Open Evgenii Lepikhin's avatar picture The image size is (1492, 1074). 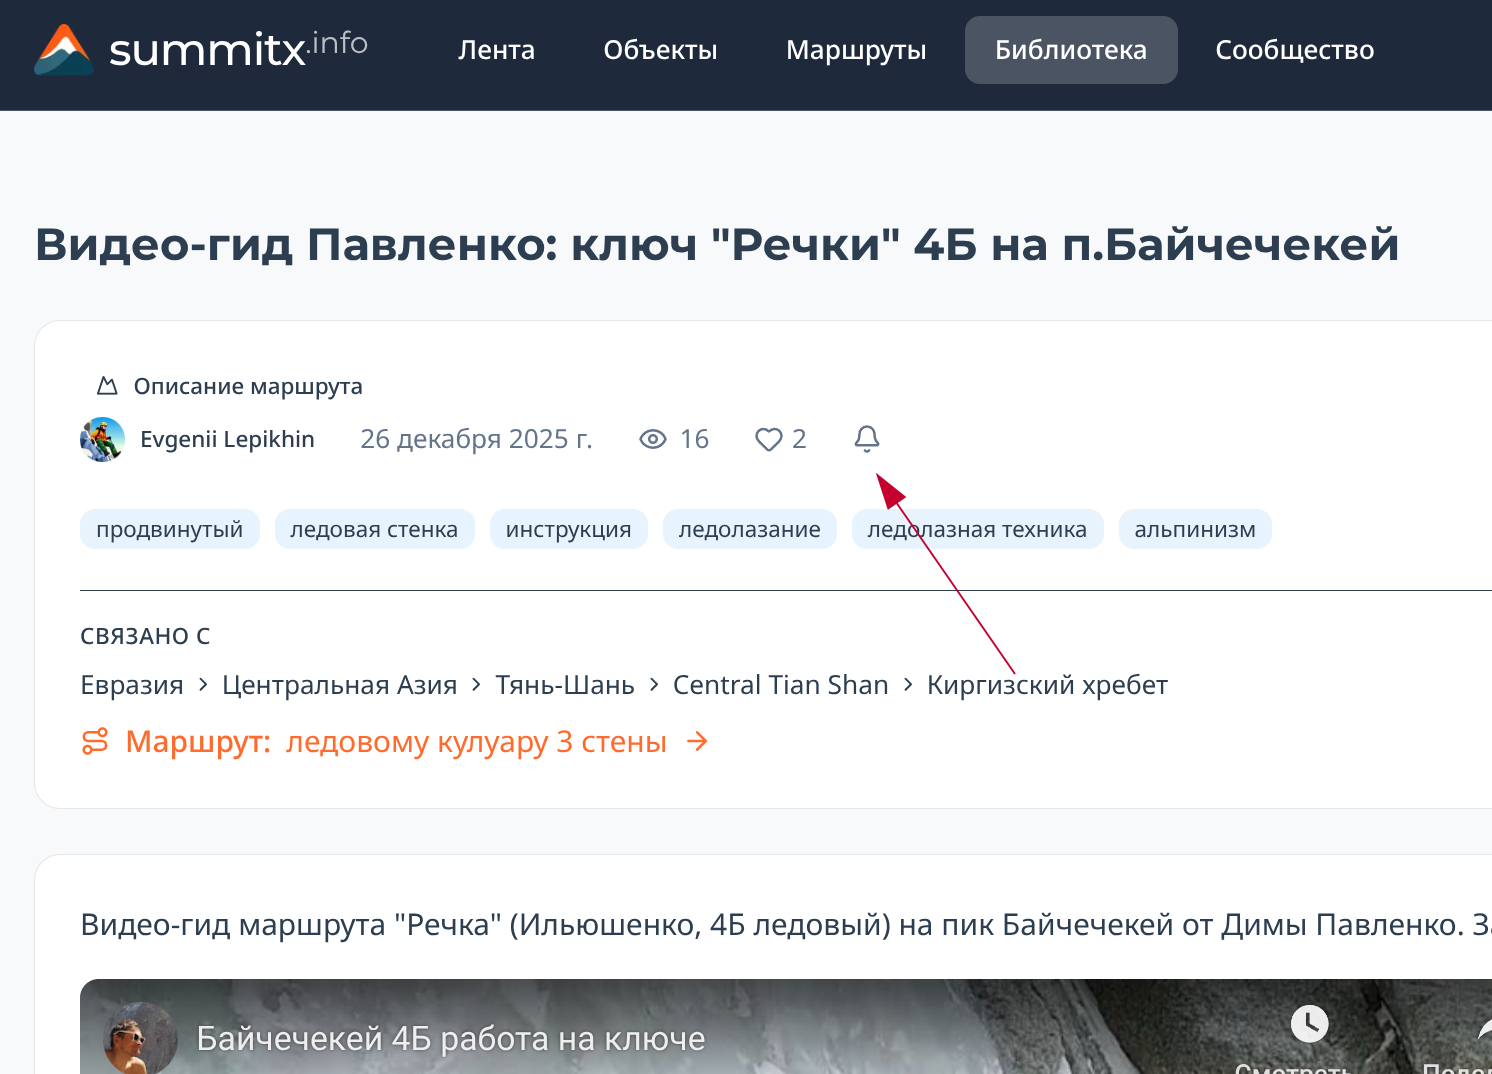click(x=102, y=439)
